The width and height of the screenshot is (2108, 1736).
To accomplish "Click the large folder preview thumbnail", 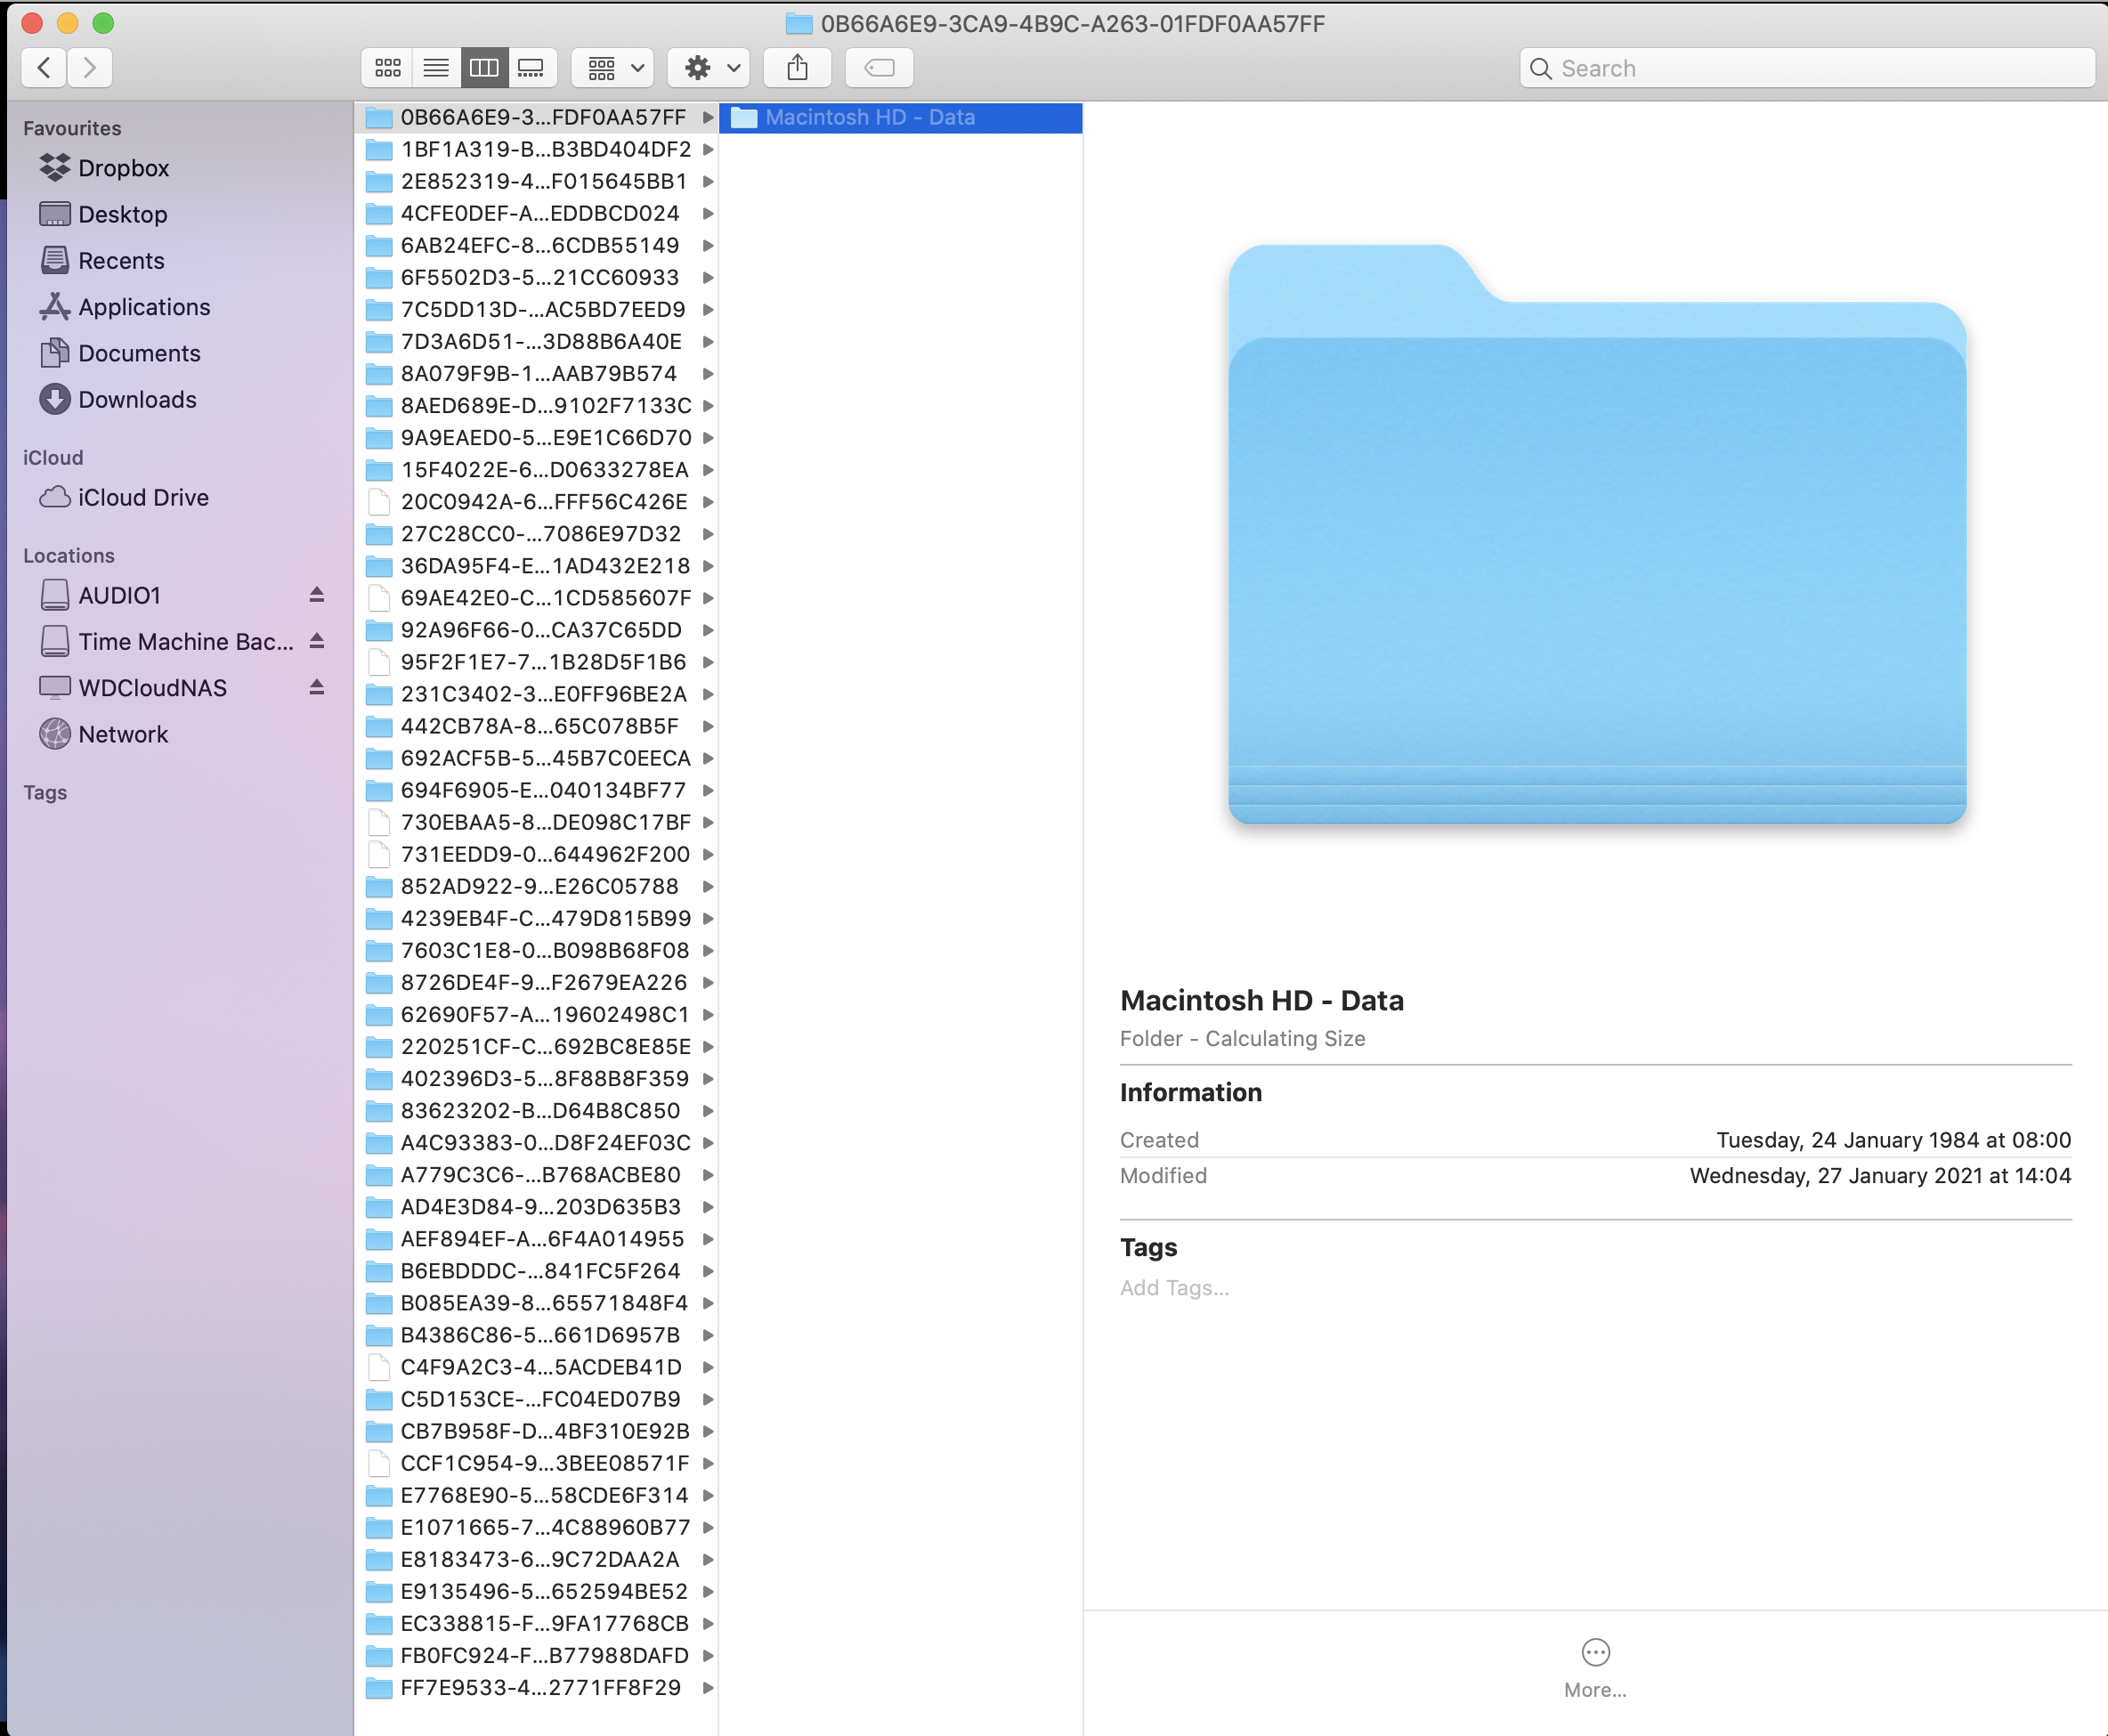I will (1596, 535).
